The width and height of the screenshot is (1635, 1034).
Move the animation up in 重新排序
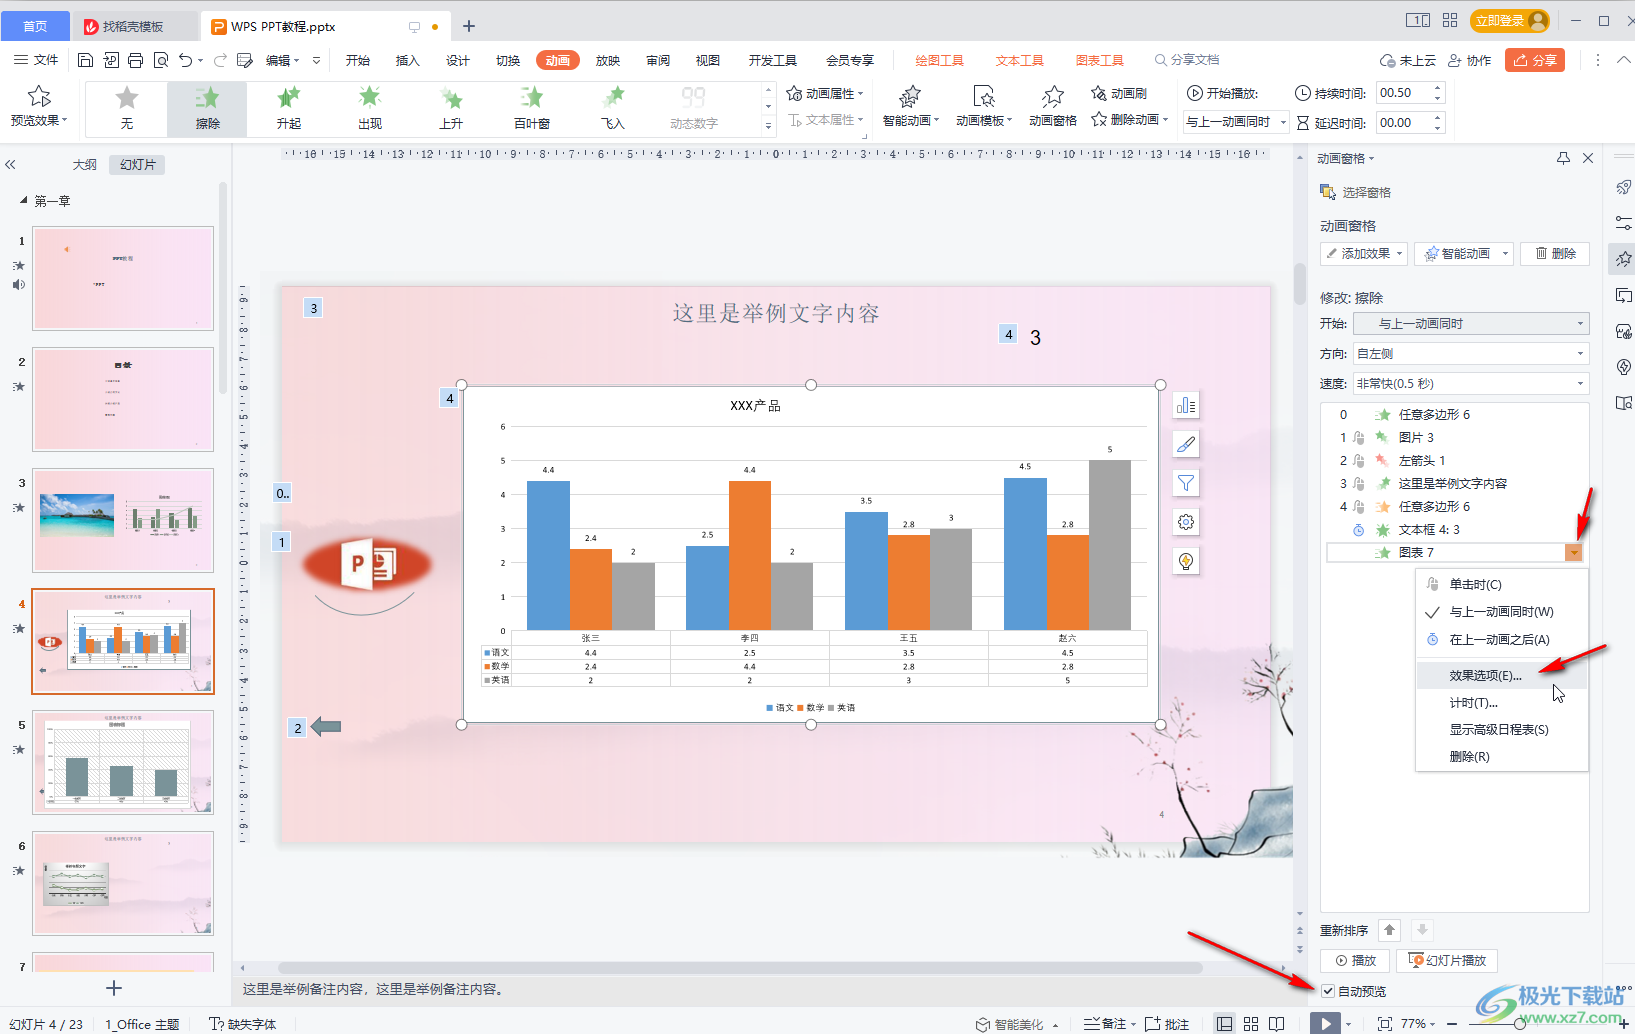1389,930
